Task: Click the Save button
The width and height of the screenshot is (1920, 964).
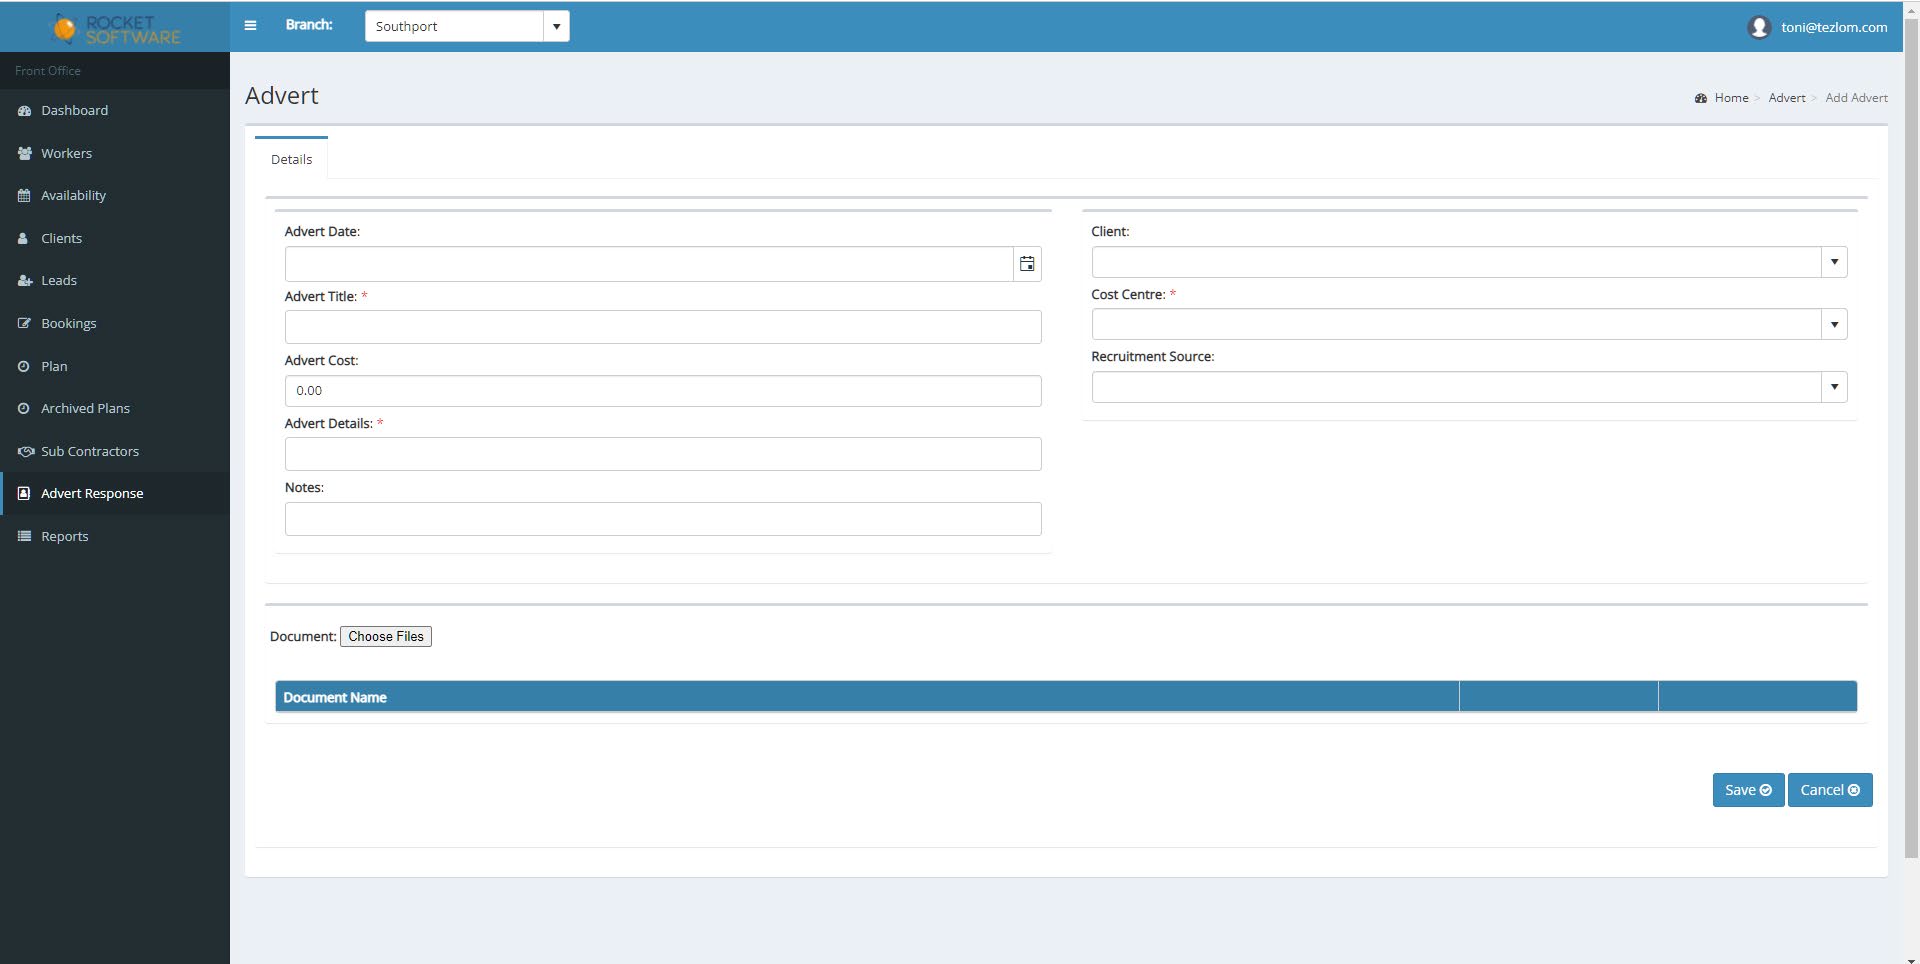Action: point(1747,790)
